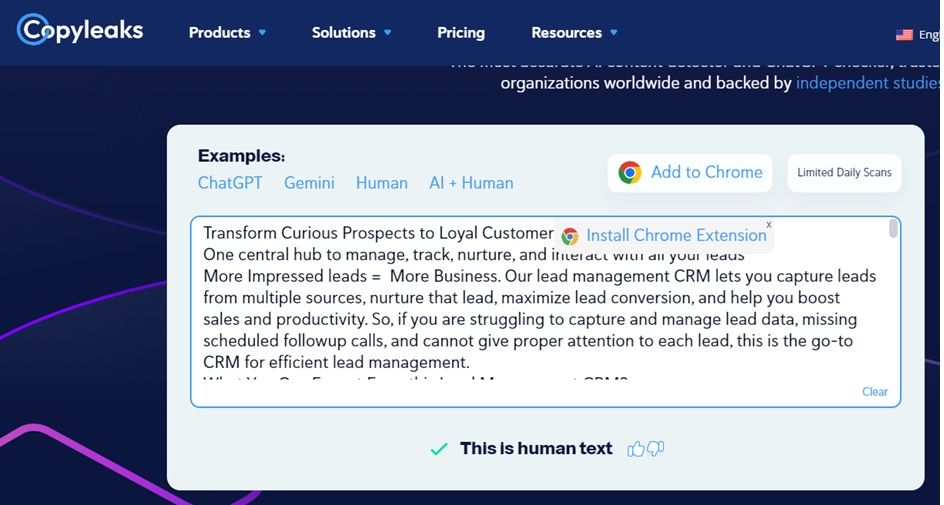Screen dimensions: 944x505
Task: Click the Chrome icon in Install Extension popup
Action: (x=570, y=236)
